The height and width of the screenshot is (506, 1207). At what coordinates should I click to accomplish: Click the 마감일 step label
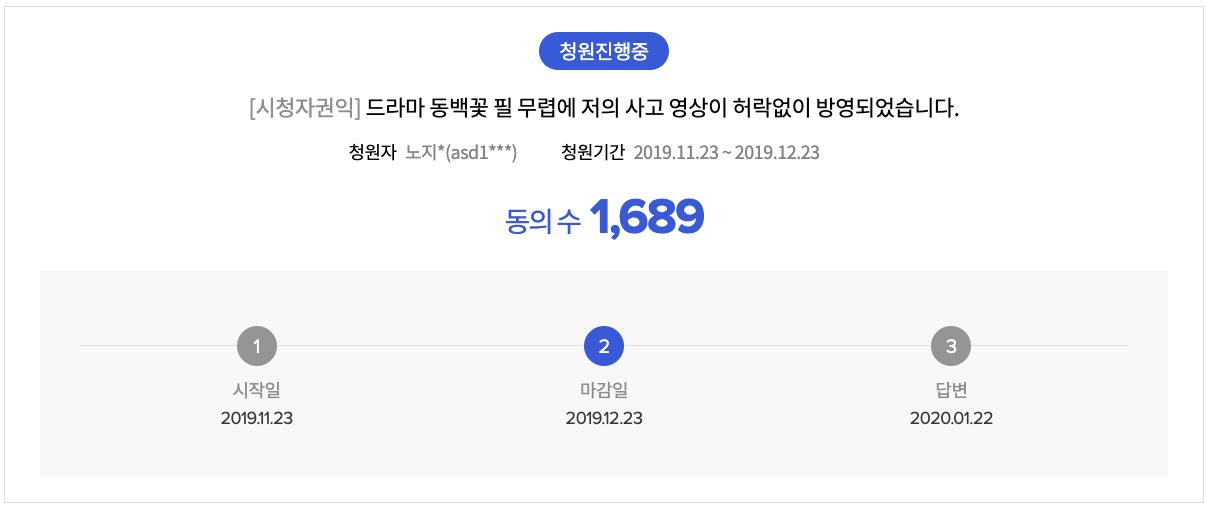[603, 390]
